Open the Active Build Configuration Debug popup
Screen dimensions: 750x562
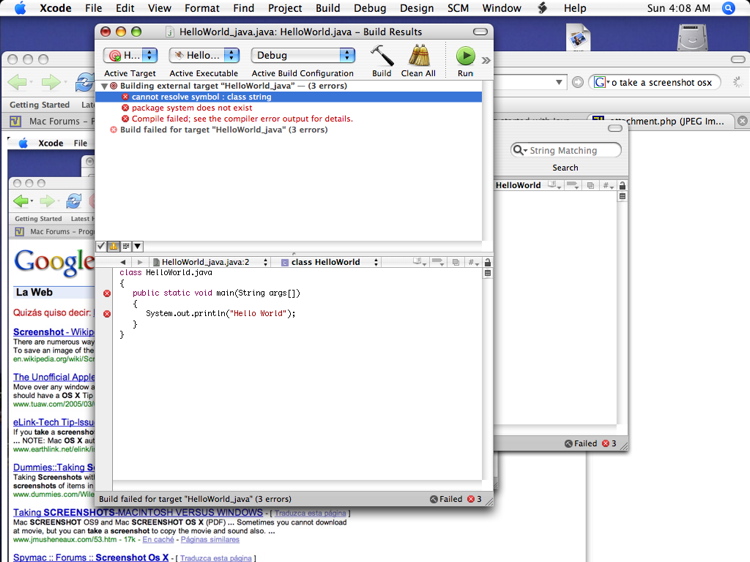pos(303,55)
